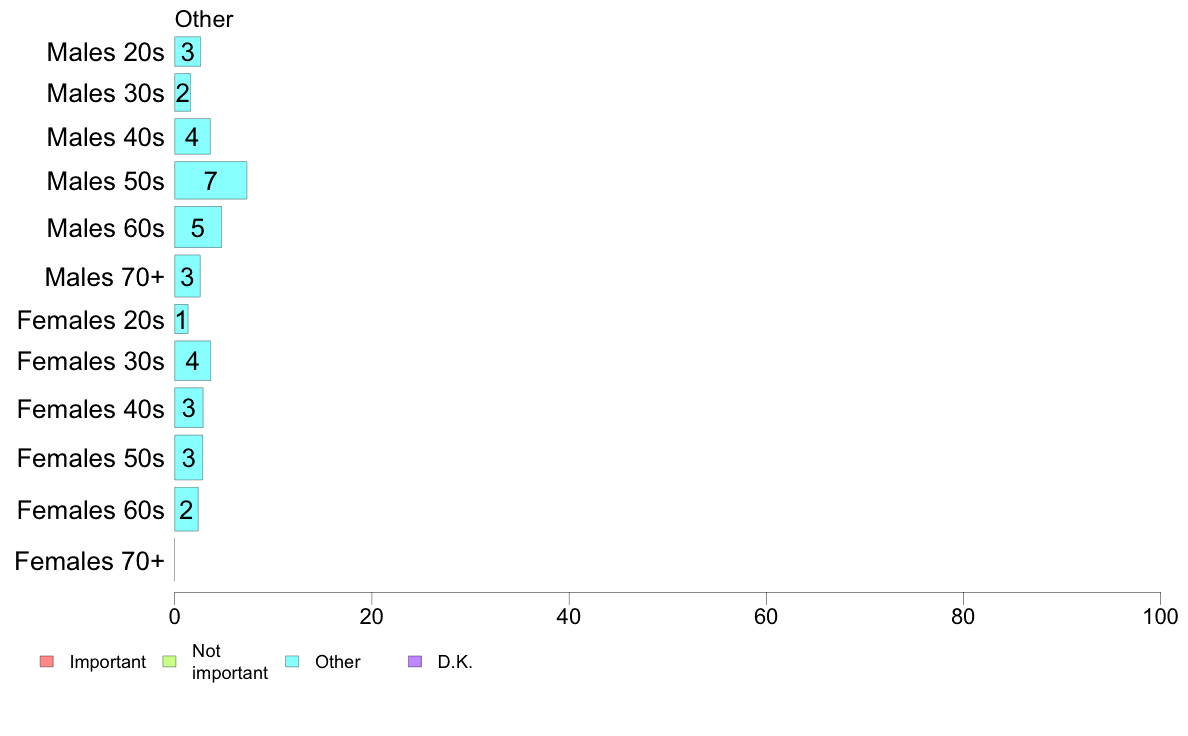Screen dimensions: 1188x736
Task: Click the green Not important legend swatch
Action: (x=170, y=662)
